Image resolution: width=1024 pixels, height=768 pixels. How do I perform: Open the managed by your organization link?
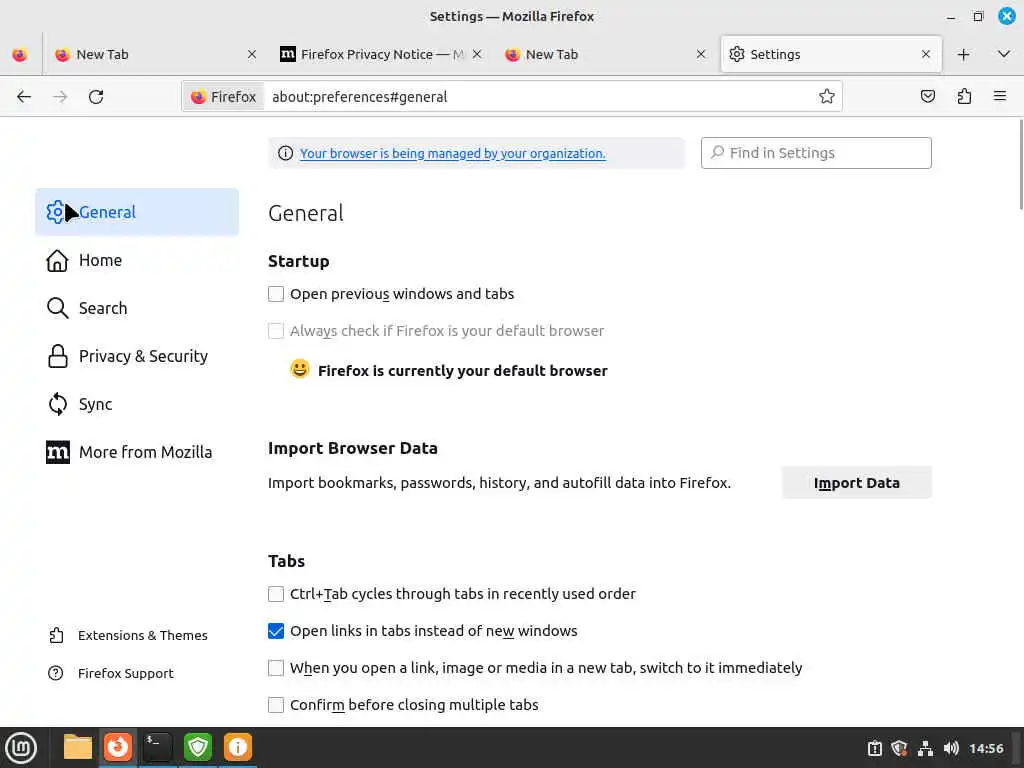(452, 153)
